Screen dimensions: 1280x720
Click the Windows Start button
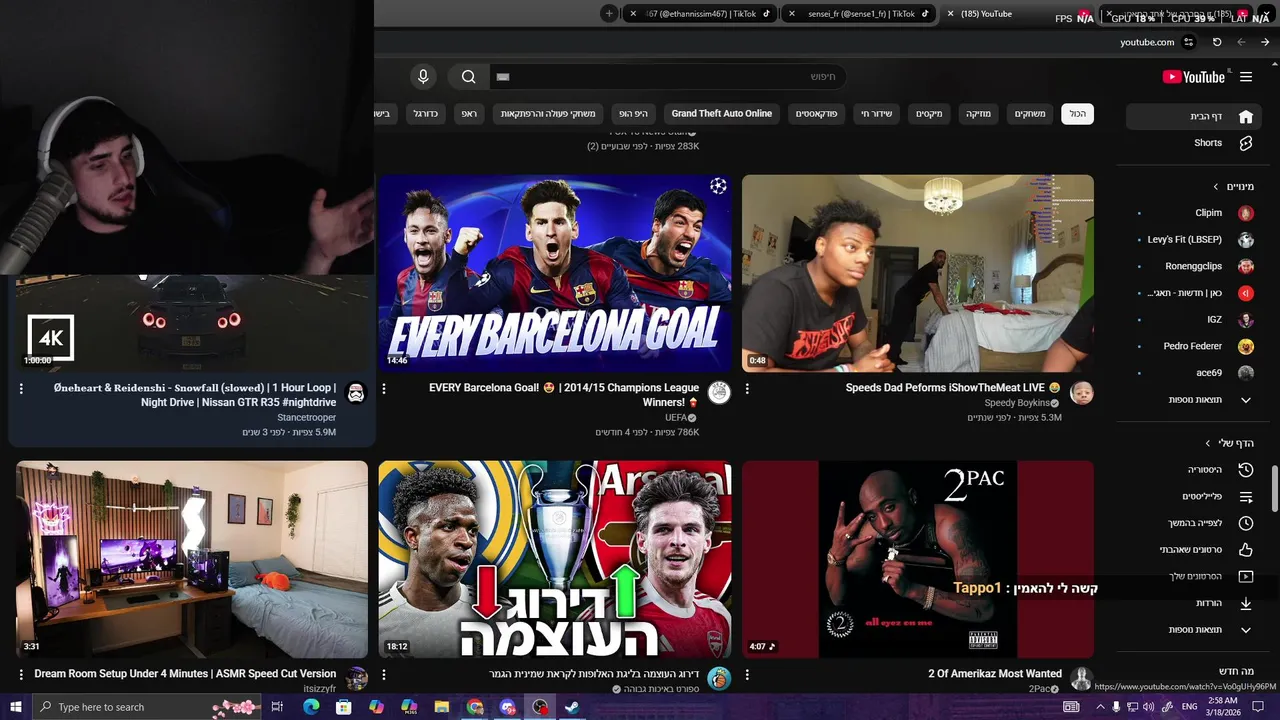tap(17, 707)
